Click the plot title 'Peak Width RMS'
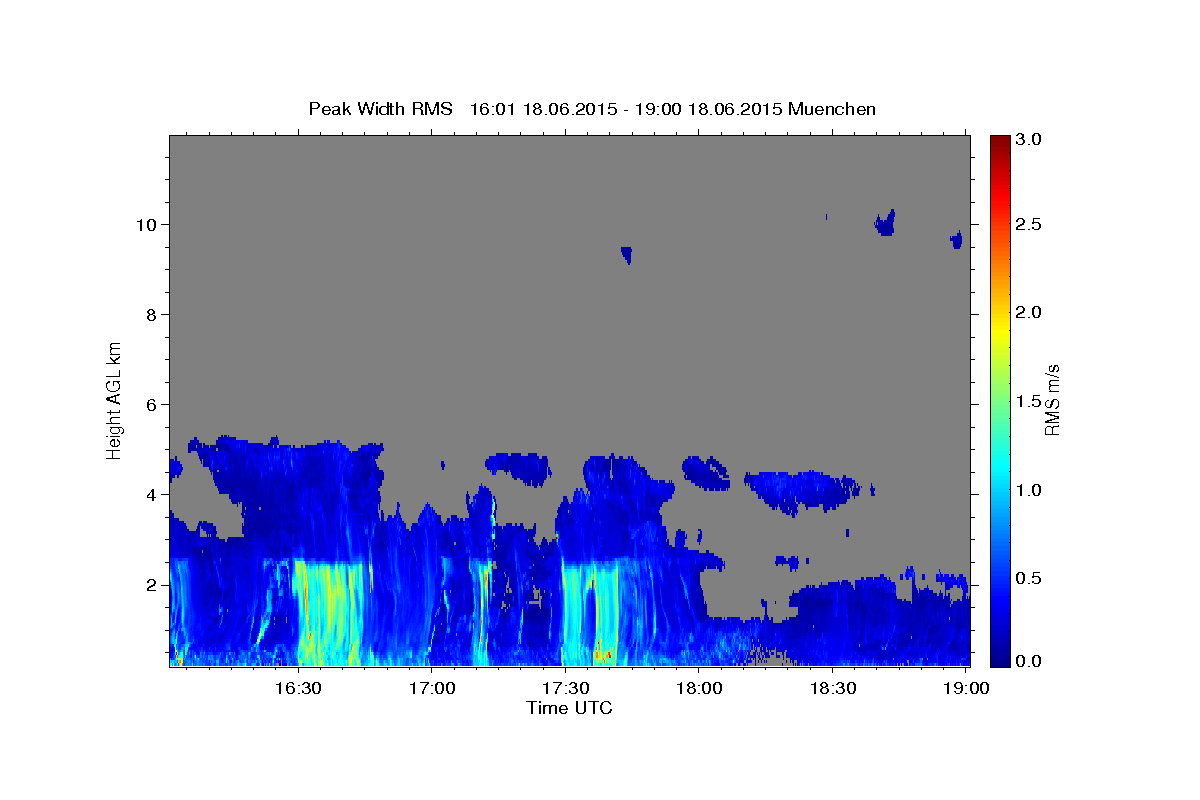Viewport: 1200px width, 800px height. tap(380, 109)
